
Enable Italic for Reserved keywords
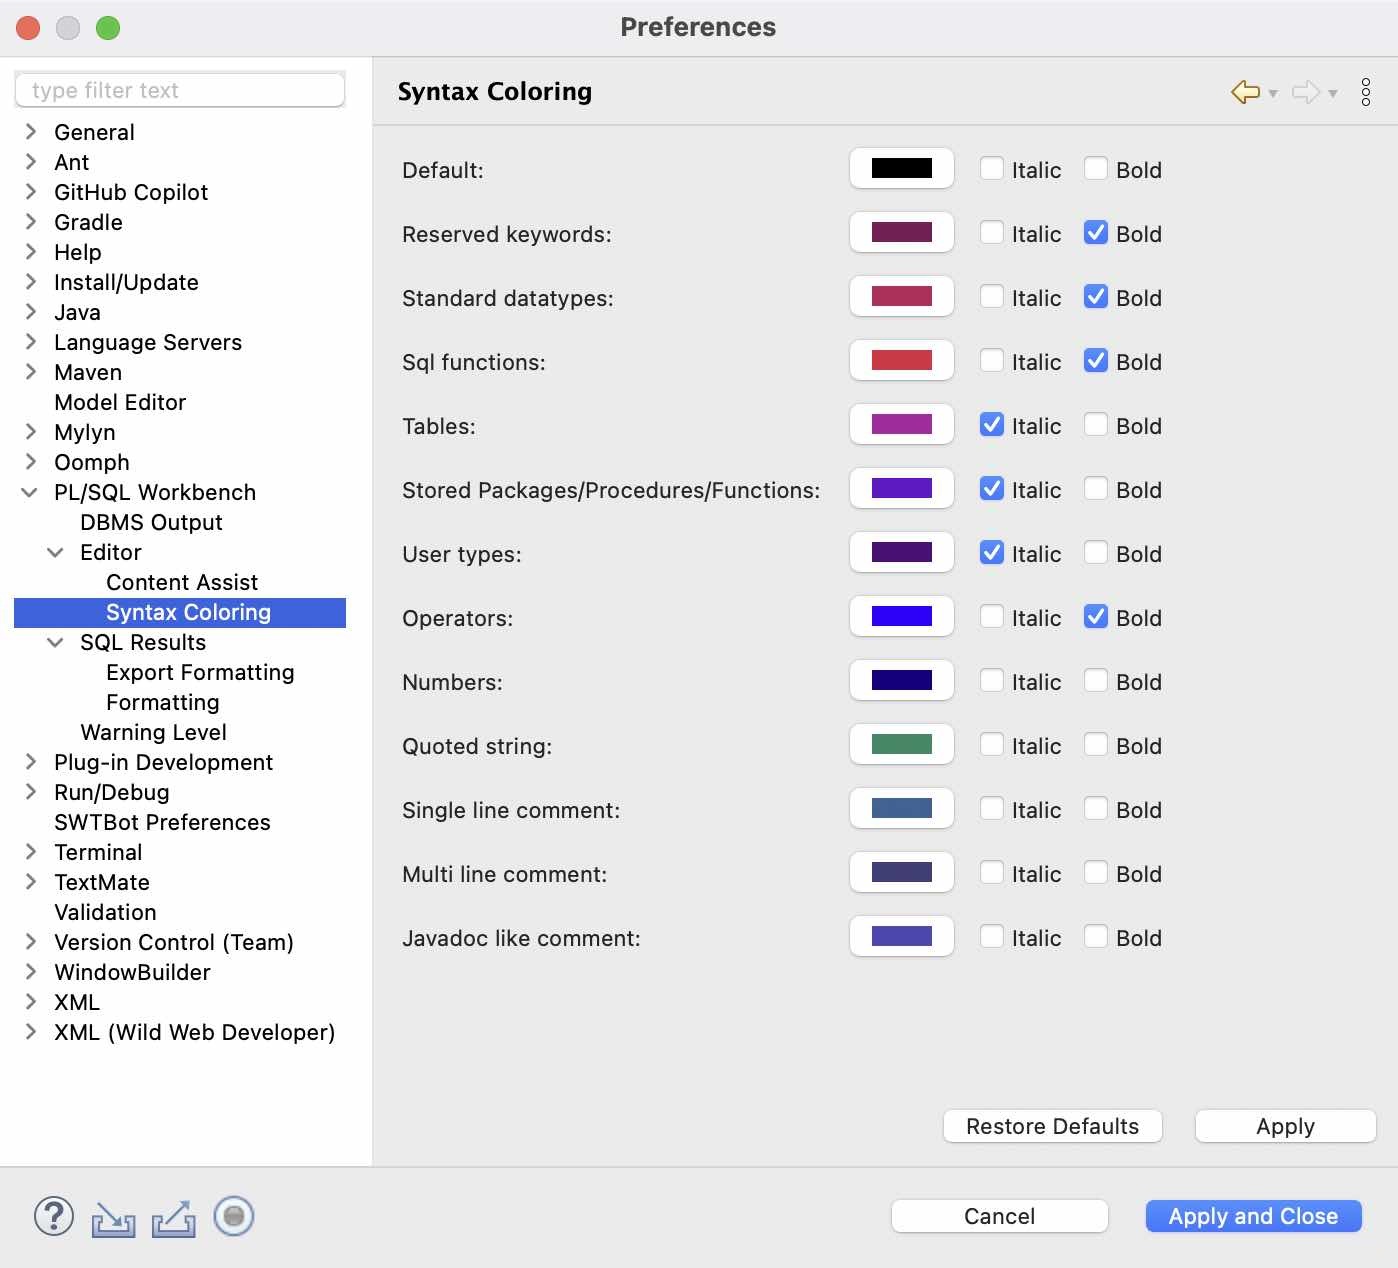991,232
